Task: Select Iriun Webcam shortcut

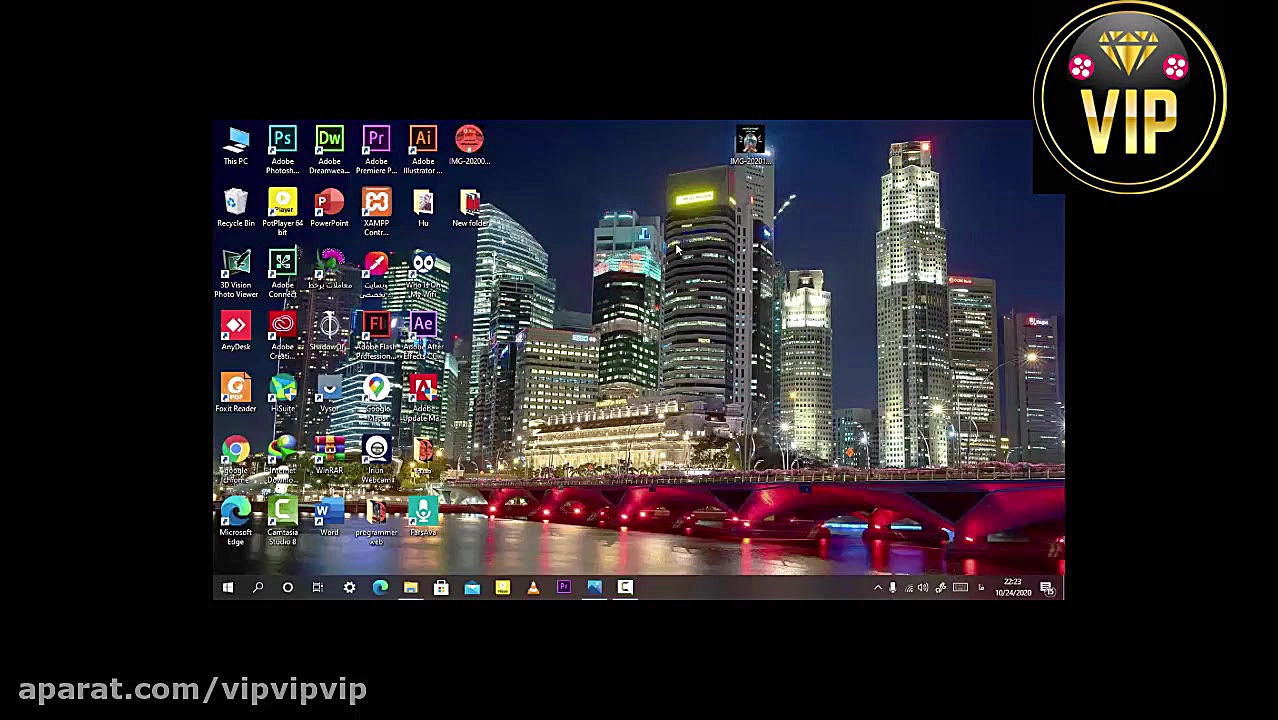Action: tap(376, 459)
